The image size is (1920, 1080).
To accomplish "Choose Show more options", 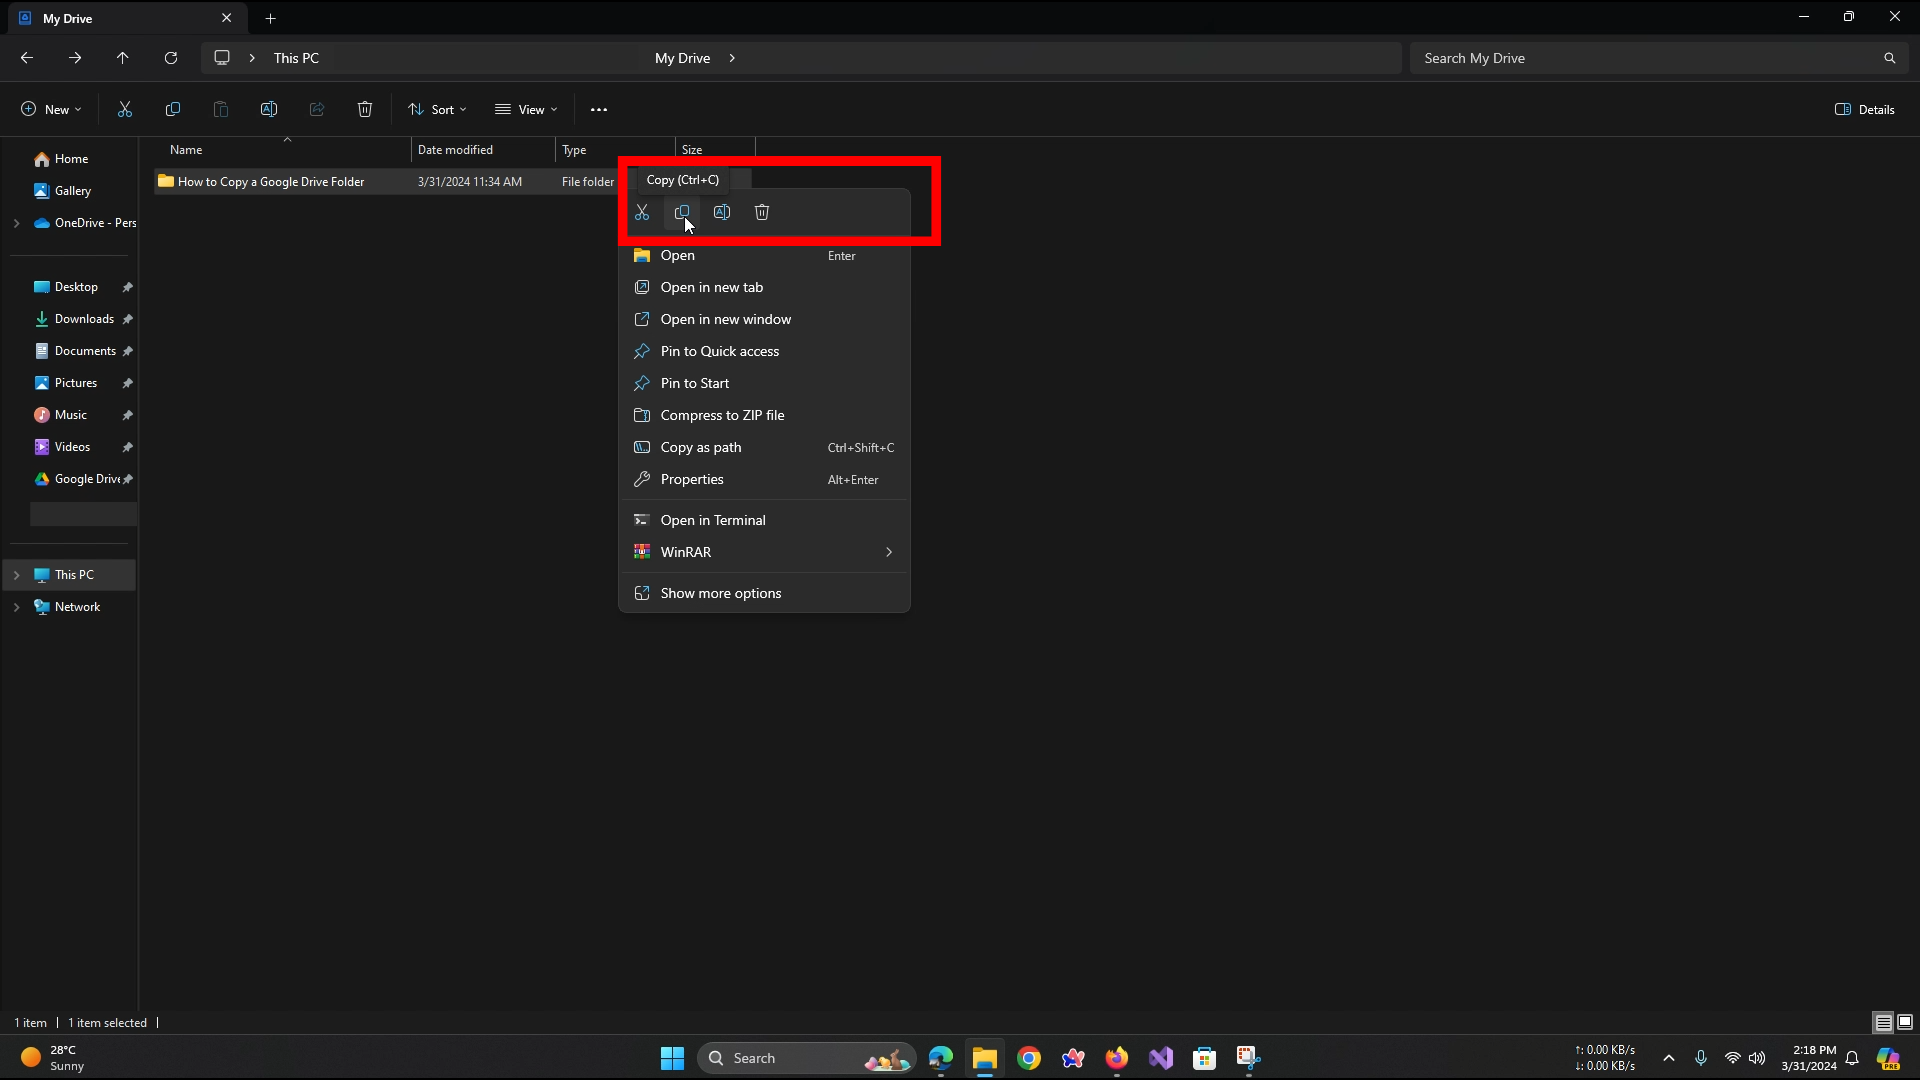I will point(720,593).
